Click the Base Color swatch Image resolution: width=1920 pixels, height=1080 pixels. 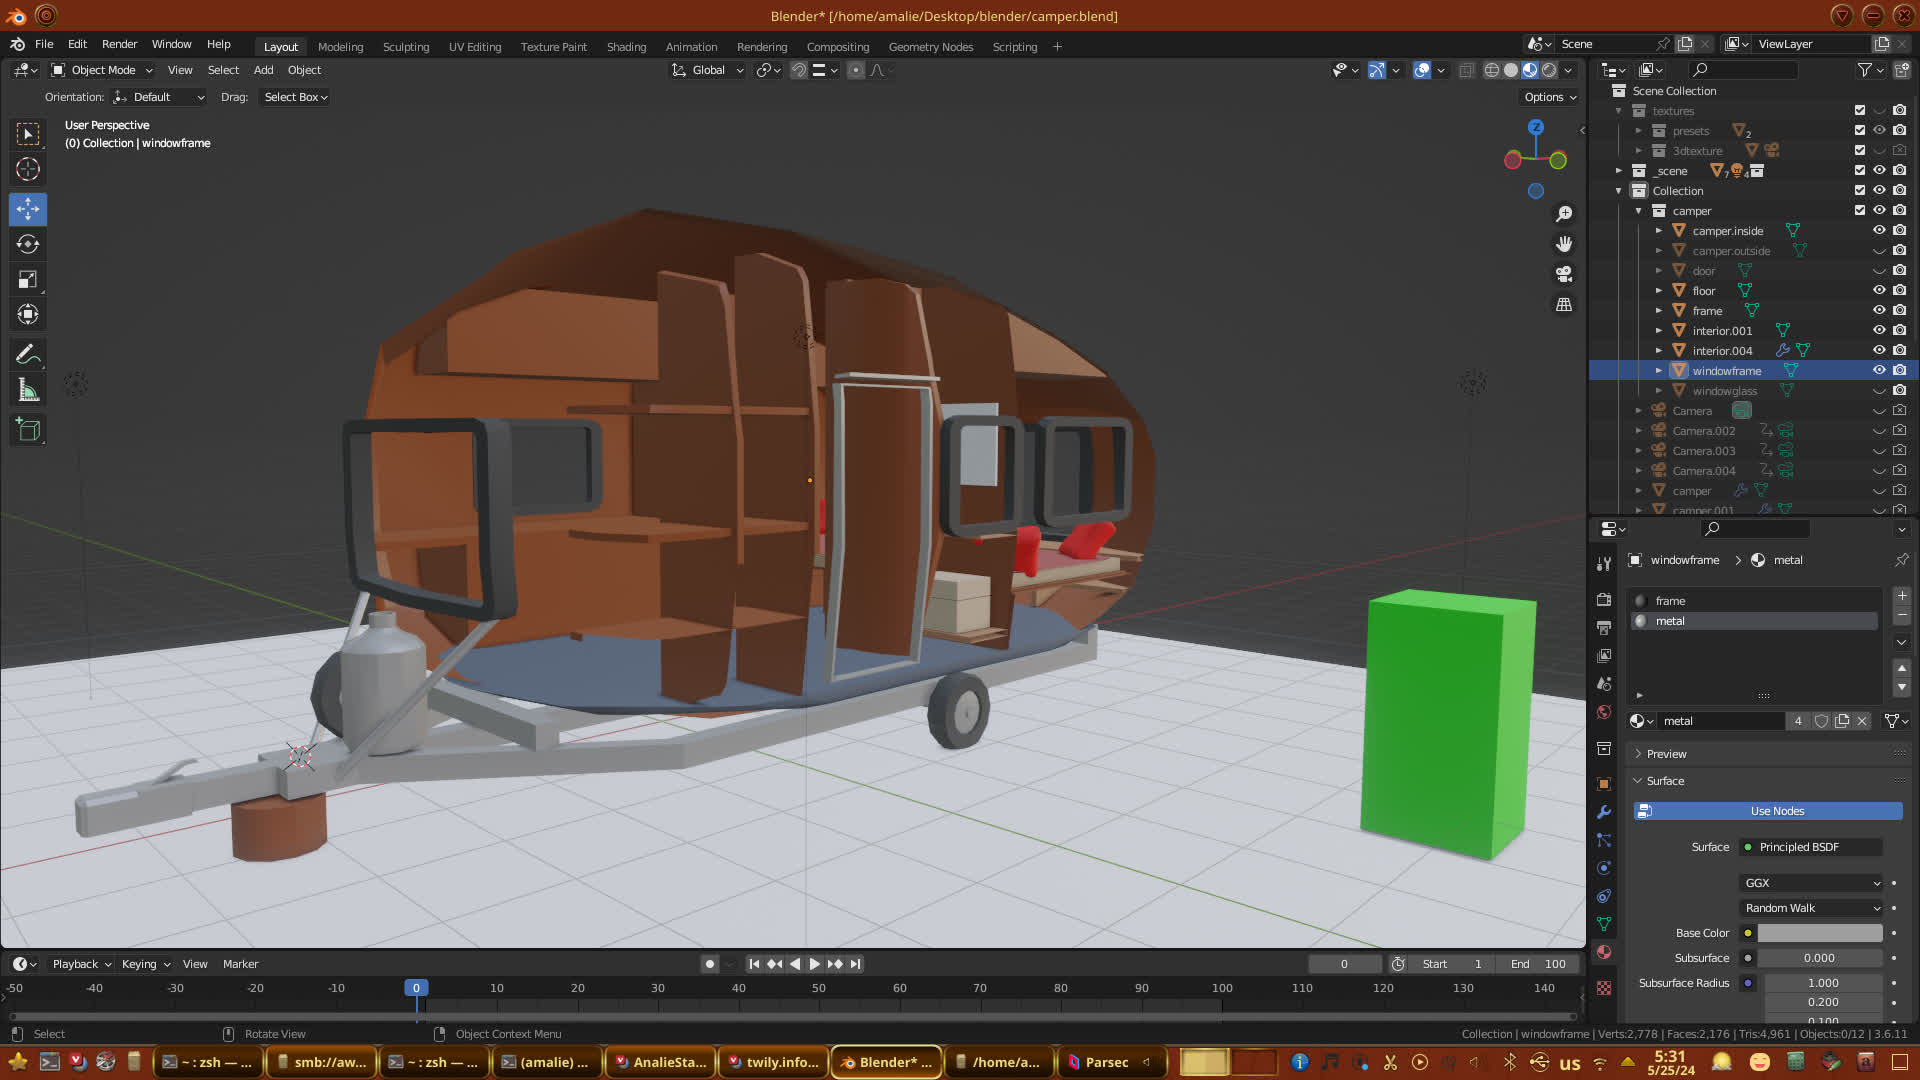tap(1820, 933)
